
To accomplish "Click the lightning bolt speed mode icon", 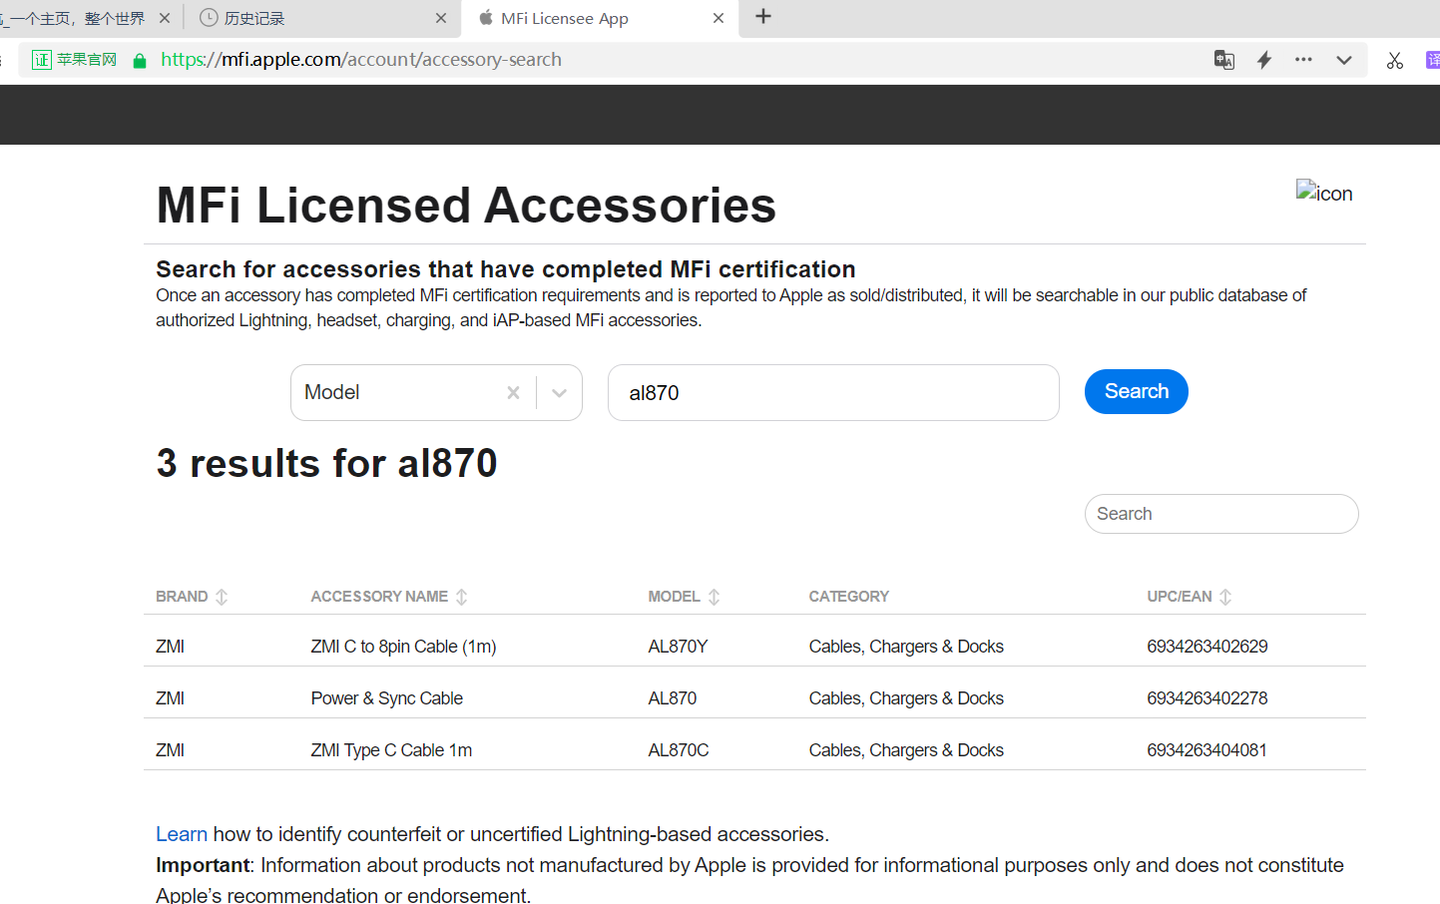I will coord(1264,60).
